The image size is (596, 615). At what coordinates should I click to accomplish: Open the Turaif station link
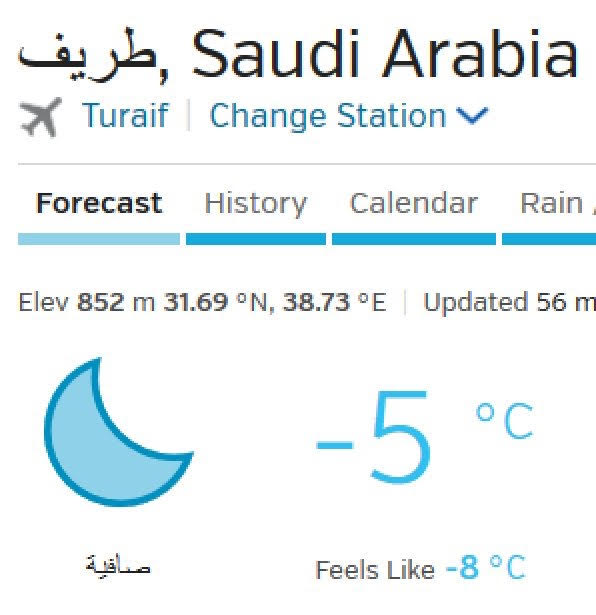(x=125, y=115)
